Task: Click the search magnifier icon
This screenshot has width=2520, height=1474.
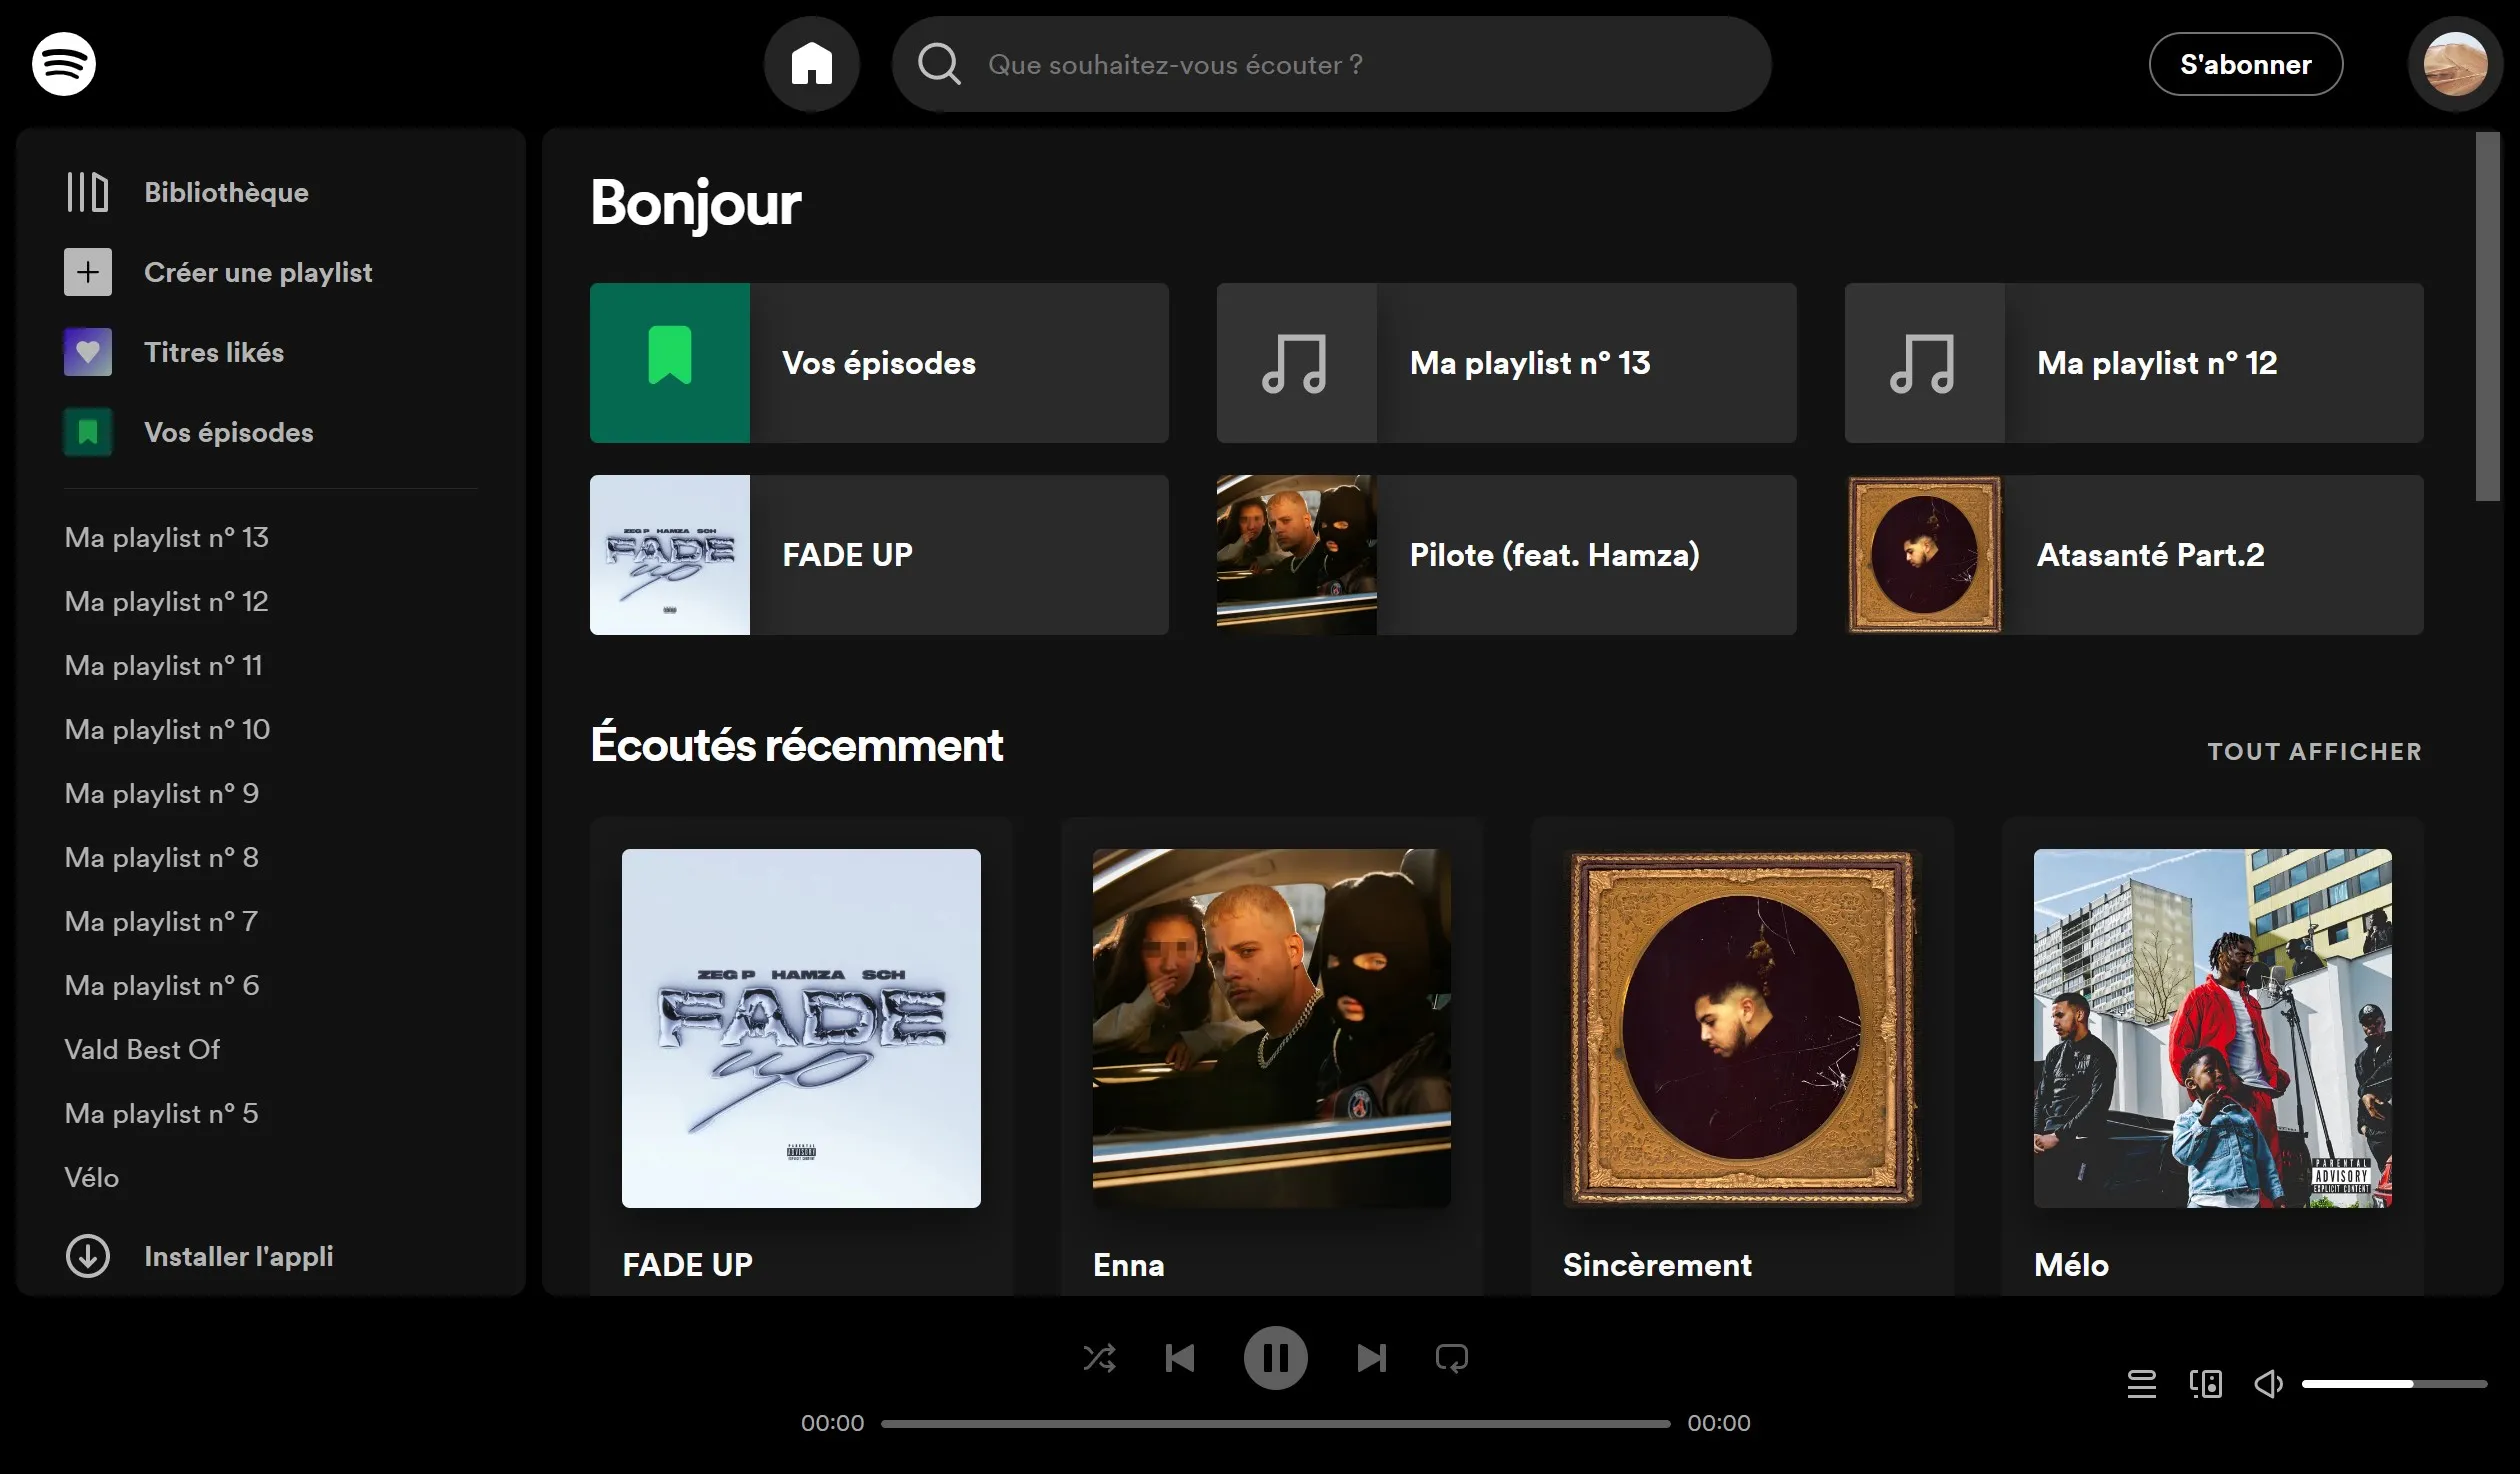Action: 939,64
